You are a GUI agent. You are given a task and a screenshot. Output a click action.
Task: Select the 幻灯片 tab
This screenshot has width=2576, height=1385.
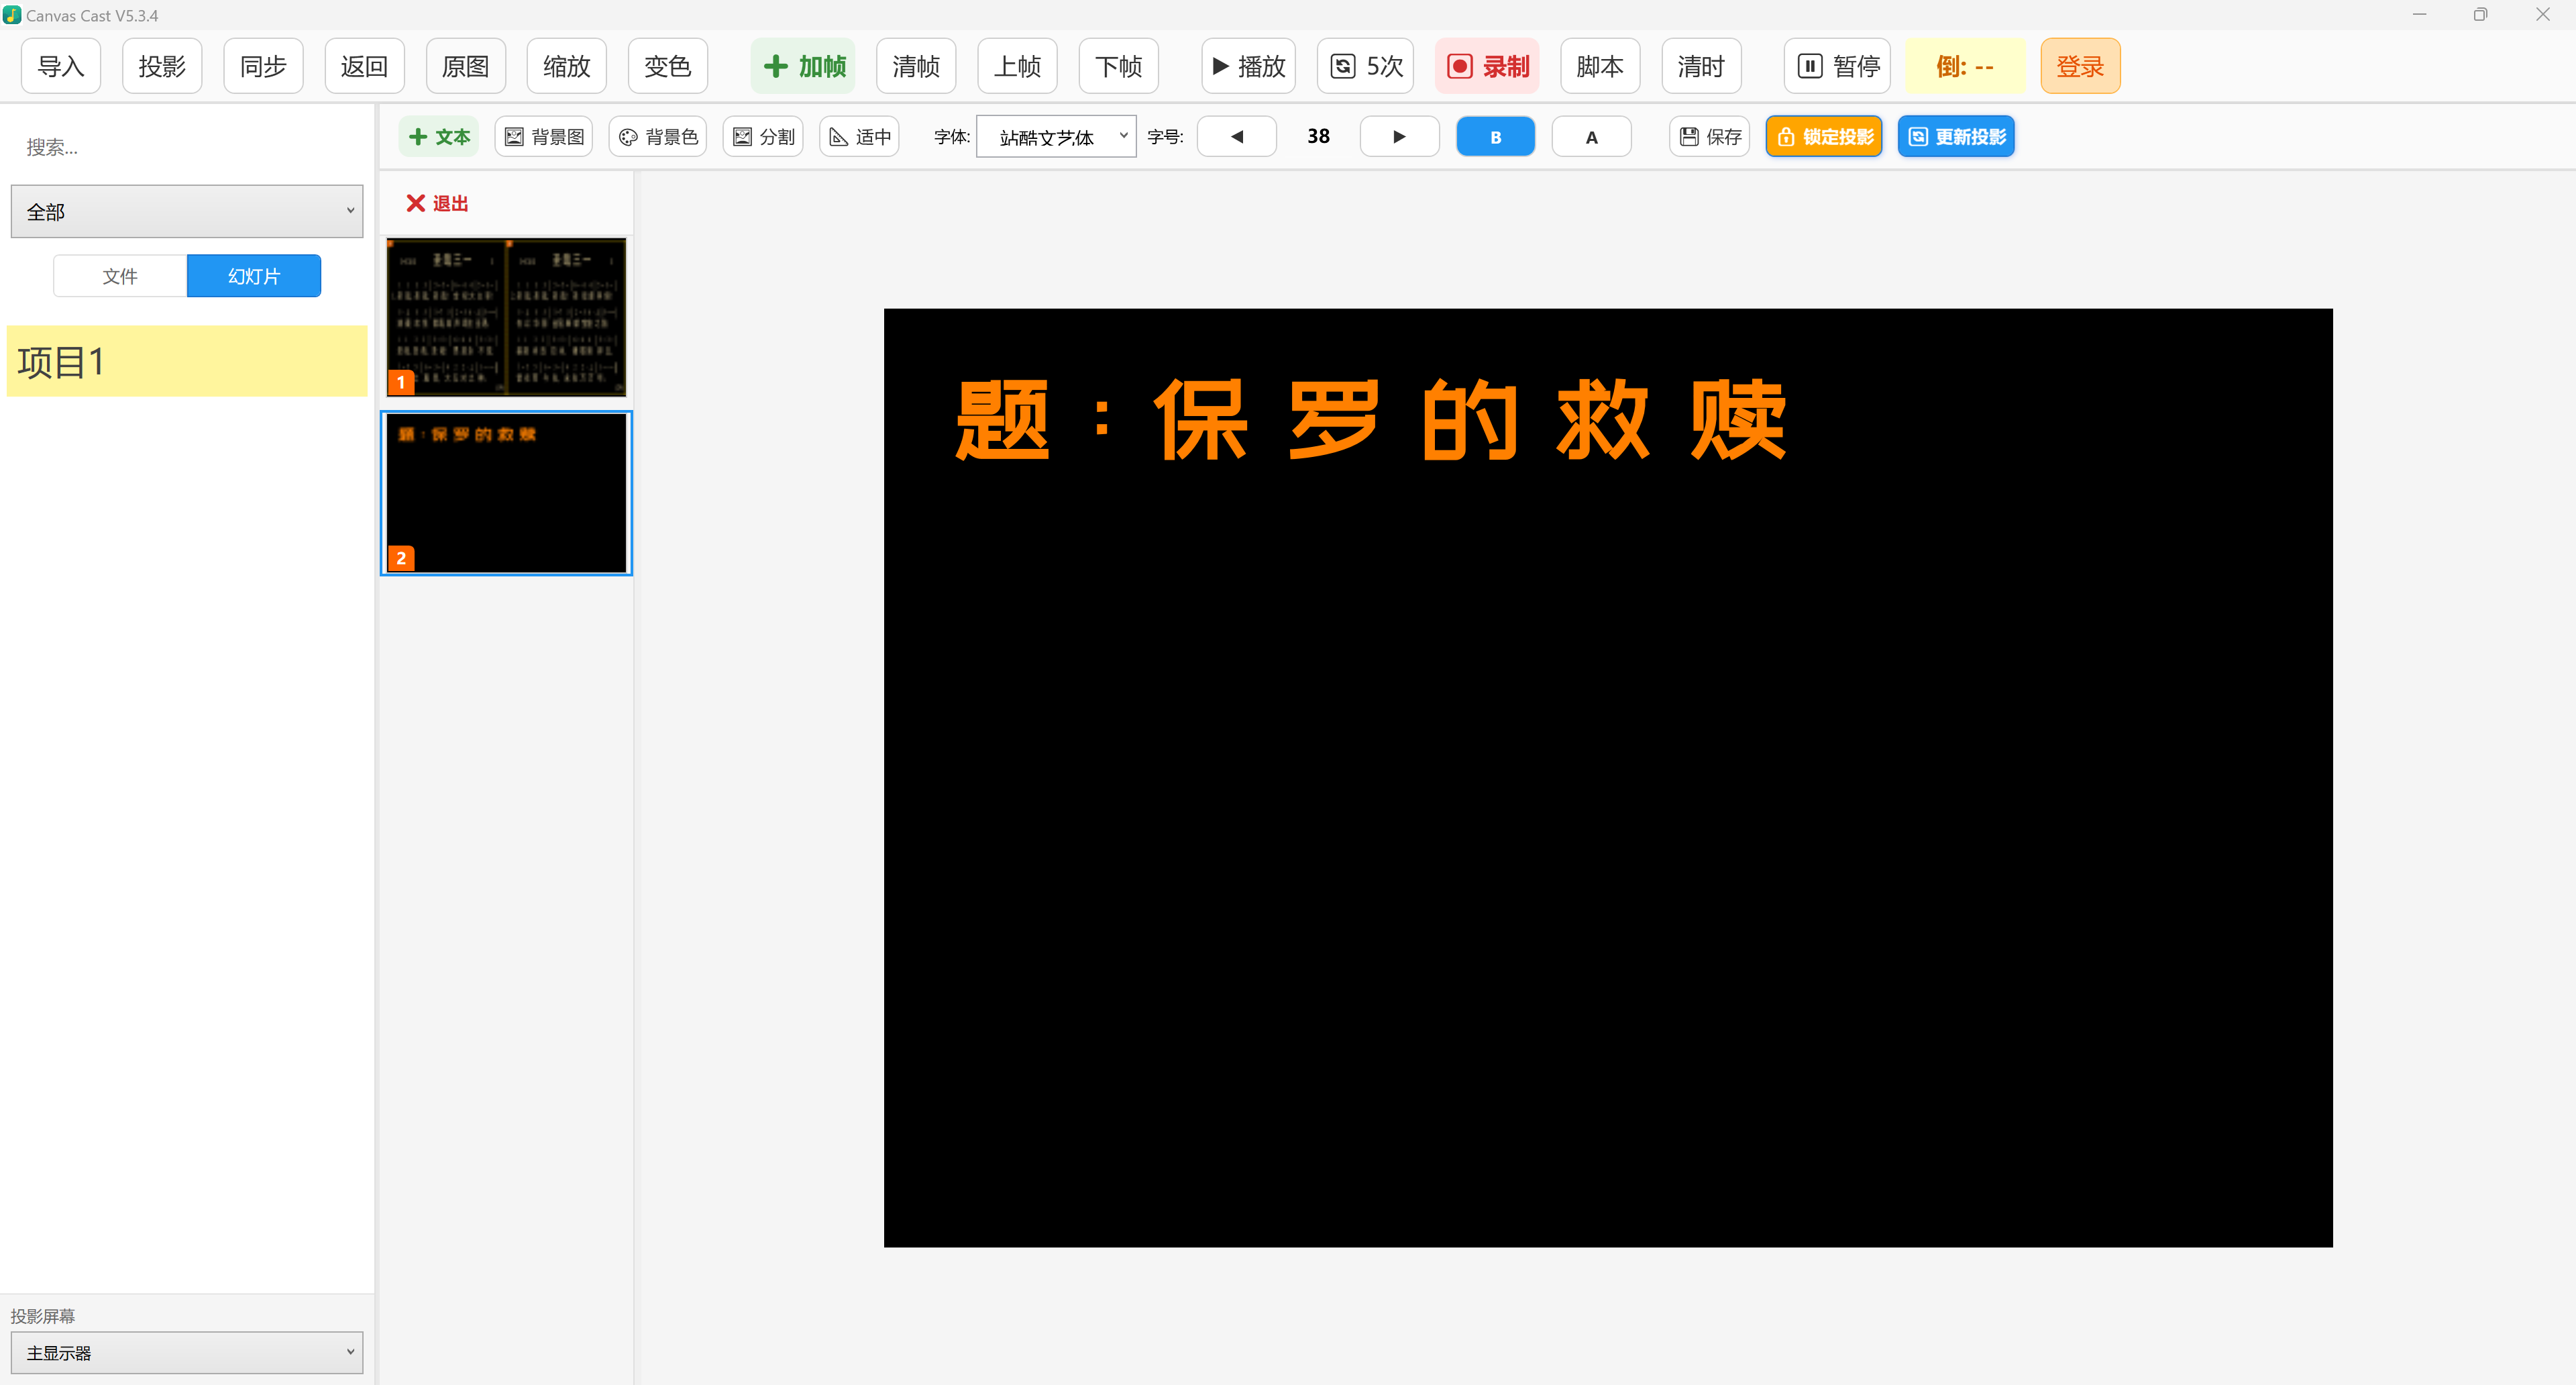point(253,275)
